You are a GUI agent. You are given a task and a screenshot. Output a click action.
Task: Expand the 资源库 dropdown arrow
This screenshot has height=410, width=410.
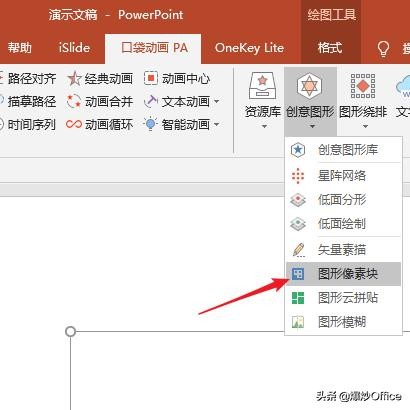(264, 126)
